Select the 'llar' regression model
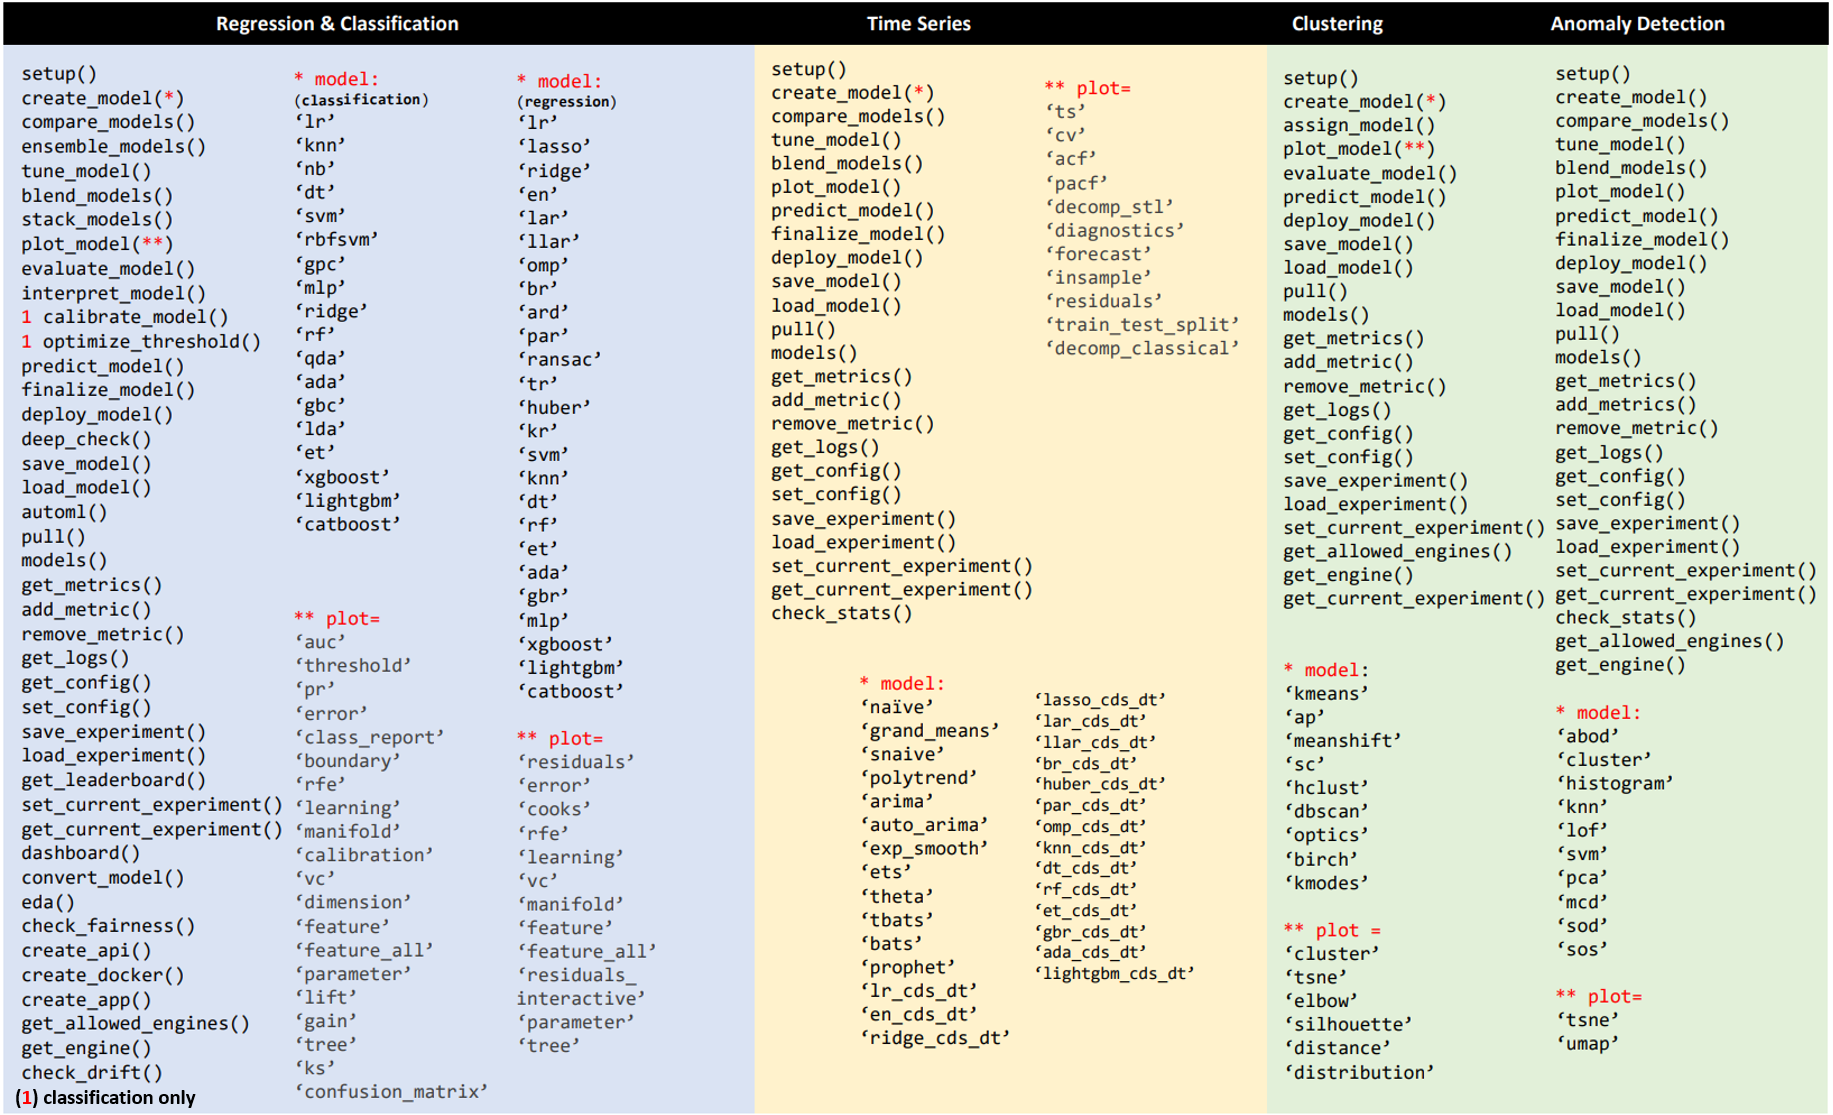The height and width of the screenshot is (1115, 1833). point(548,241)
